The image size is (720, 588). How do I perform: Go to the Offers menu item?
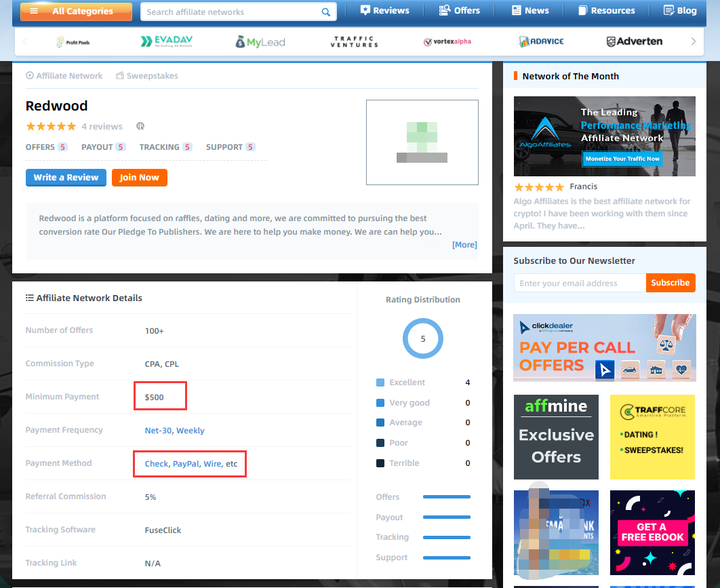pos(459,11)
